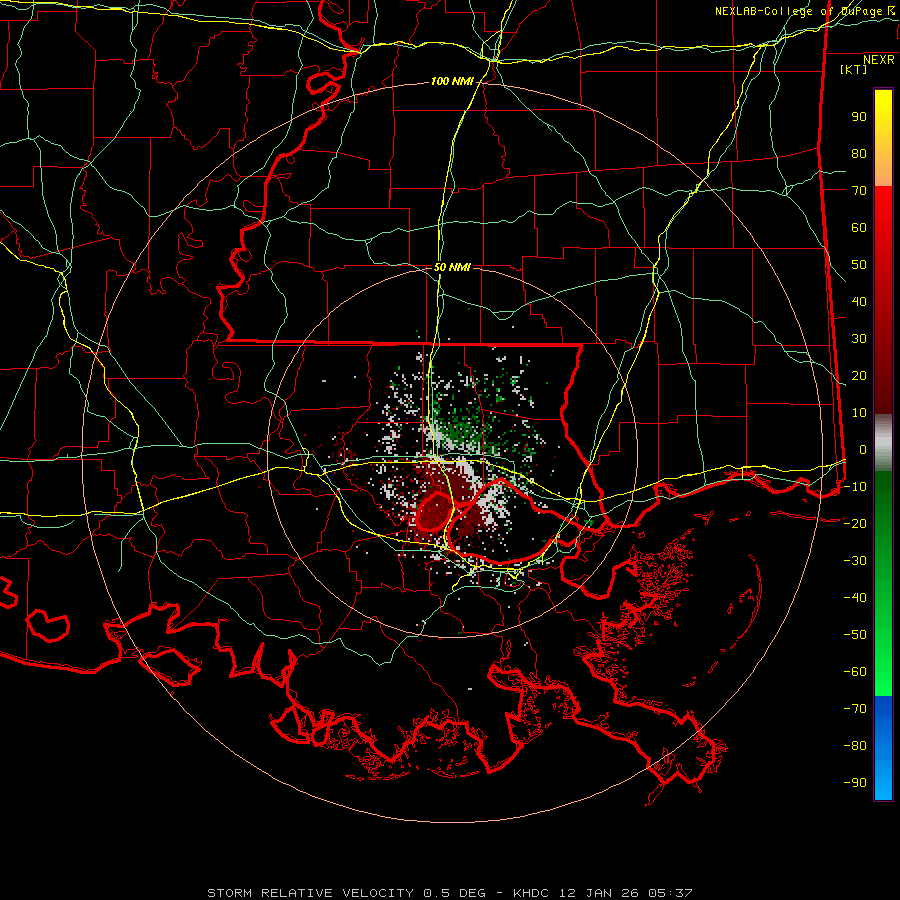Click the -10 value on the velocity scale

click(x=855, y=487)
